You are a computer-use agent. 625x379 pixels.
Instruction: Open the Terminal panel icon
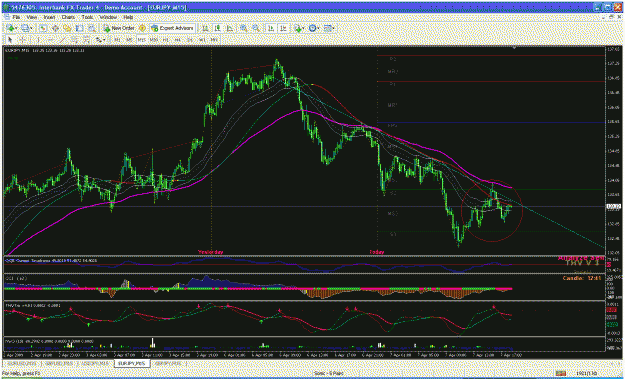click(79, 28)
